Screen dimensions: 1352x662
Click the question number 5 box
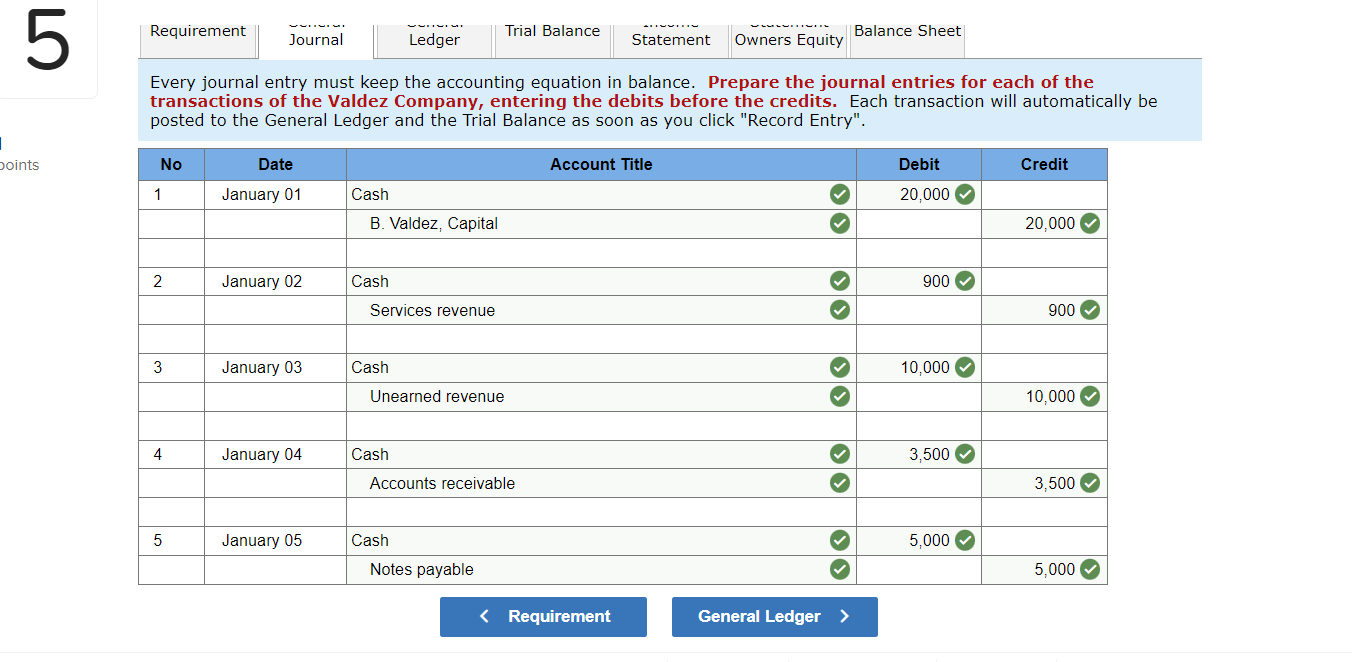click(48, 48)
